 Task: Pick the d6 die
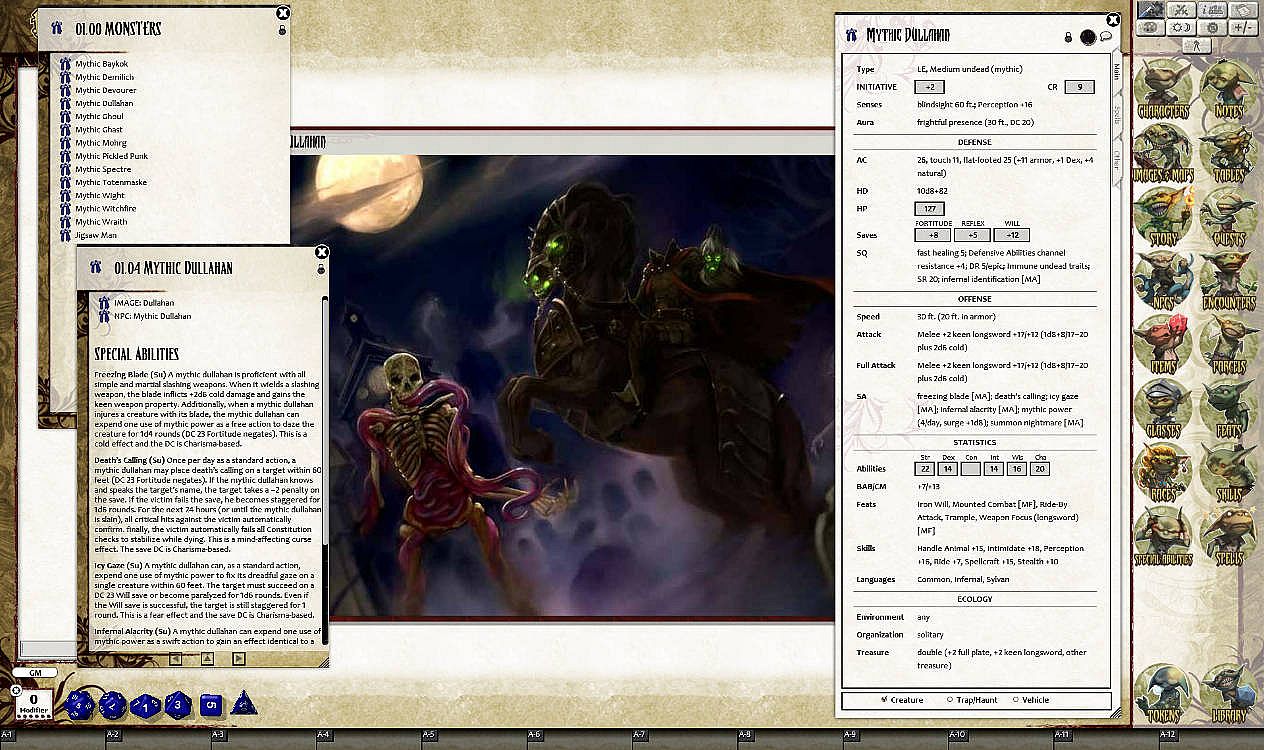click(x=211, y=705)
